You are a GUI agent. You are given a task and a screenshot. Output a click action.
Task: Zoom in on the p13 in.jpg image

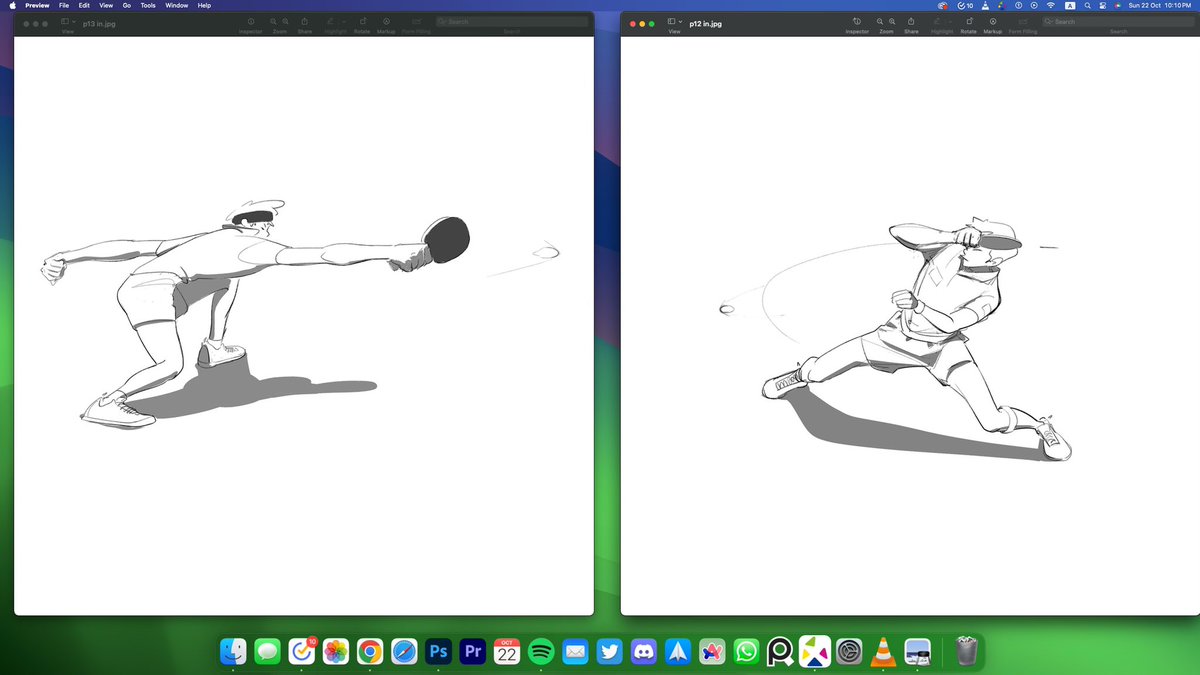(286, 21)
